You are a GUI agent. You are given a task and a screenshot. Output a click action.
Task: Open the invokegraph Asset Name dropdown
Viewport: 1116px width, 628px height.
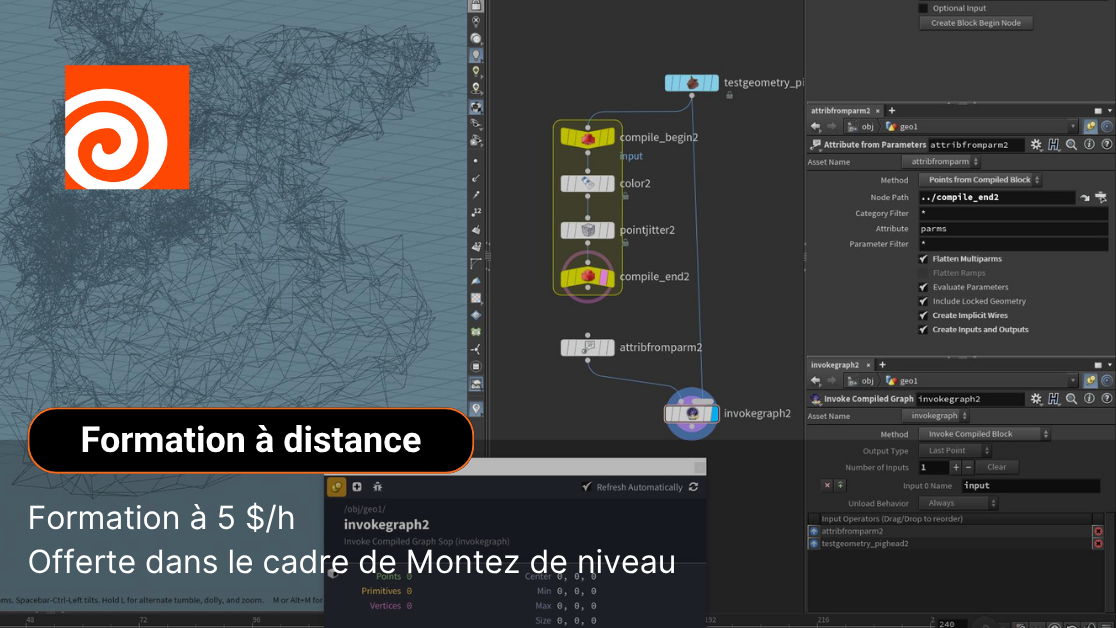[935, 416]
